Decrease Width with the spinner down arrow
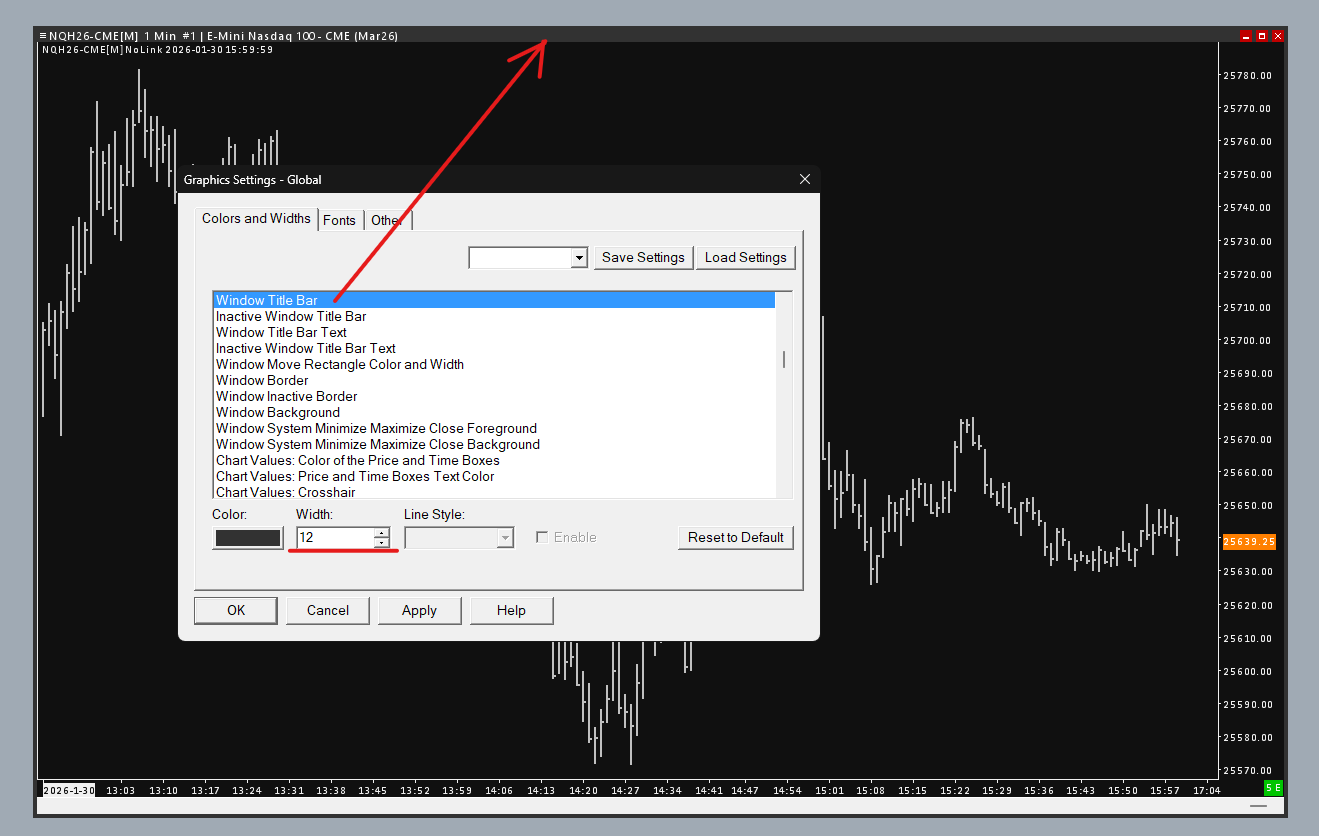 coord(382,543)
